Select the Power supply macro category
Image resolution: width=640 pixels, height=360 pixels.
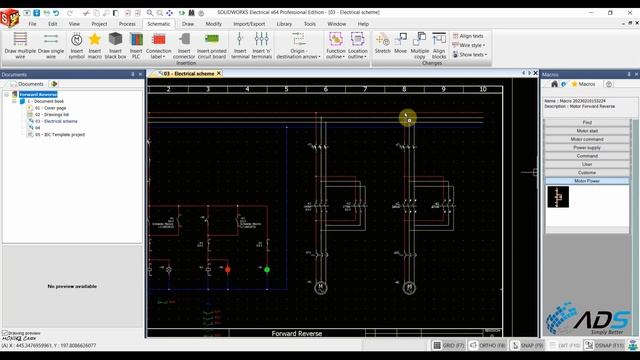click(x=587, y=148)
